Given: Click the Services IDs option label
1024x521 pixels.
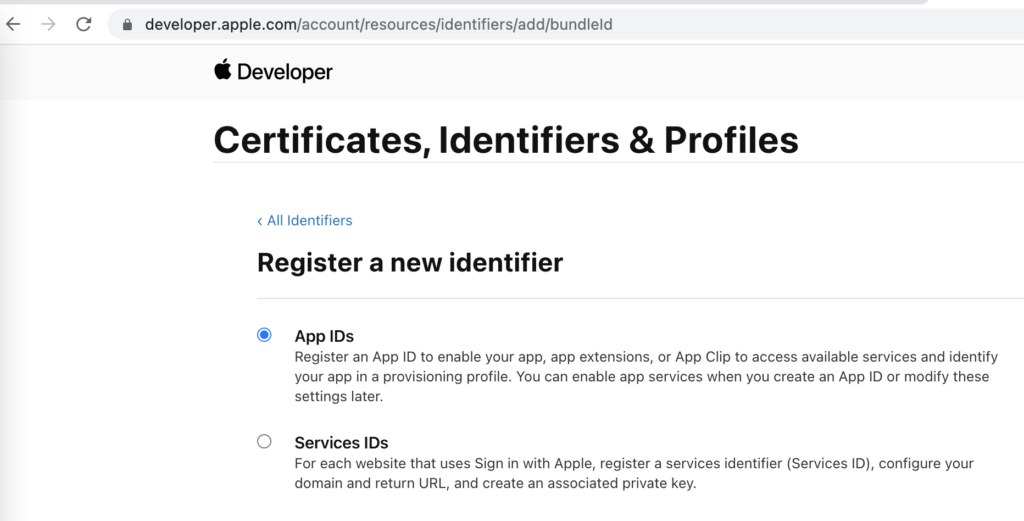Looking at the screenshot, I should click(342, 443).
